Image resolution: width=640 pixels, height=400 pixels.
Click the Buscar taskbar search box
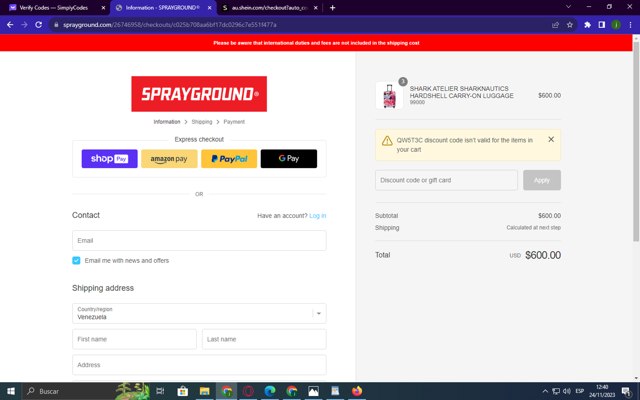[x=86, y=391]
